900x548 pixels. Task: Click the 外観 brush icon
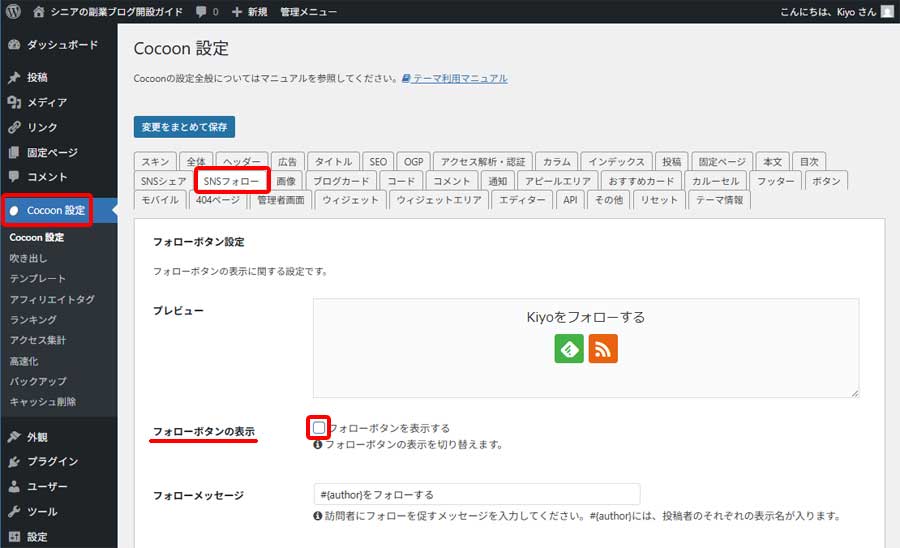14,437
